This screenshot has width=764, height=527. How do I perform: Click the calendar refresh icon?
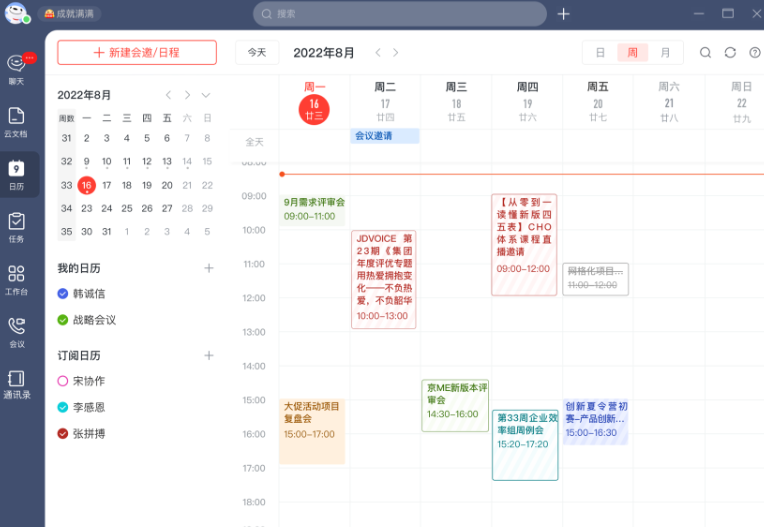pos(730,53)
